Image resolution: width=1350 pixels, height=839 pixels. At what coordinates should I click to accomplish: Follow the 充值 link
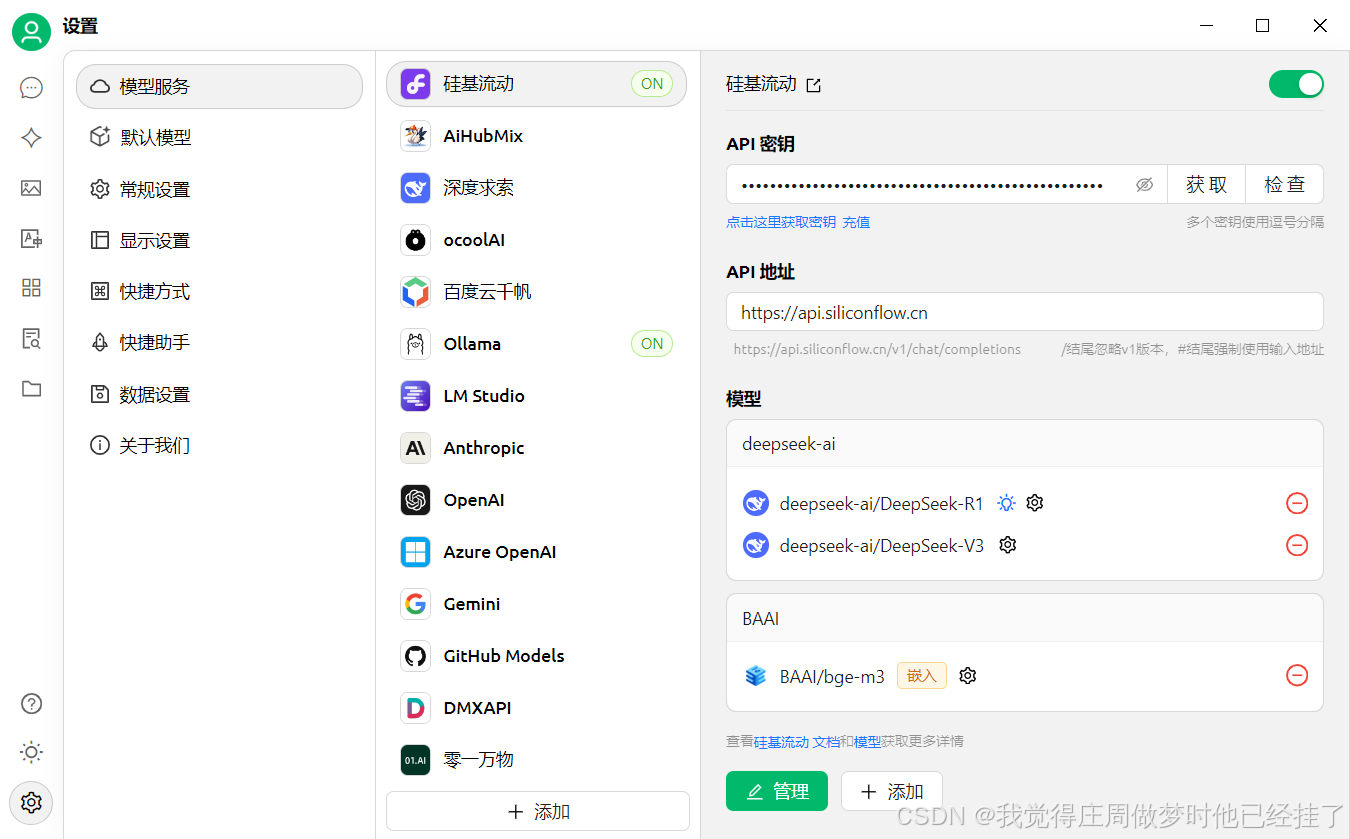[856, 222]
